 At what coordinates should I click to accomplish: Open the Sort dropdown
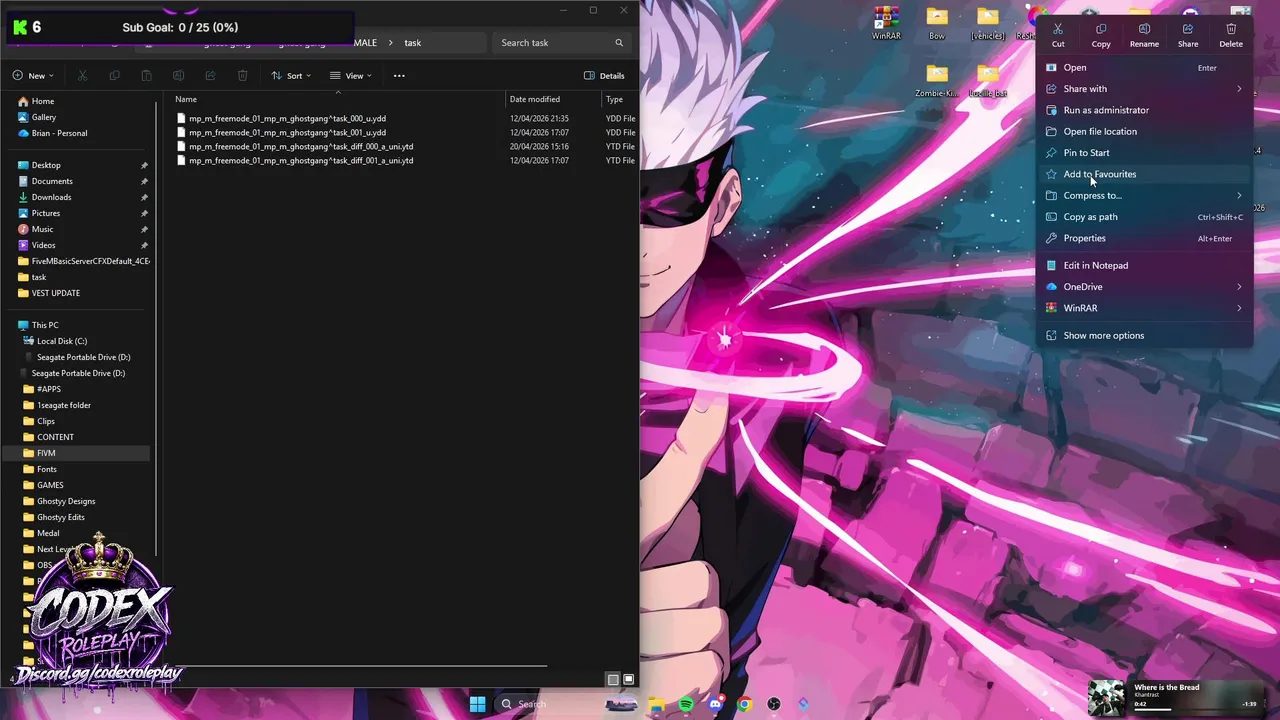pos(292,76)
